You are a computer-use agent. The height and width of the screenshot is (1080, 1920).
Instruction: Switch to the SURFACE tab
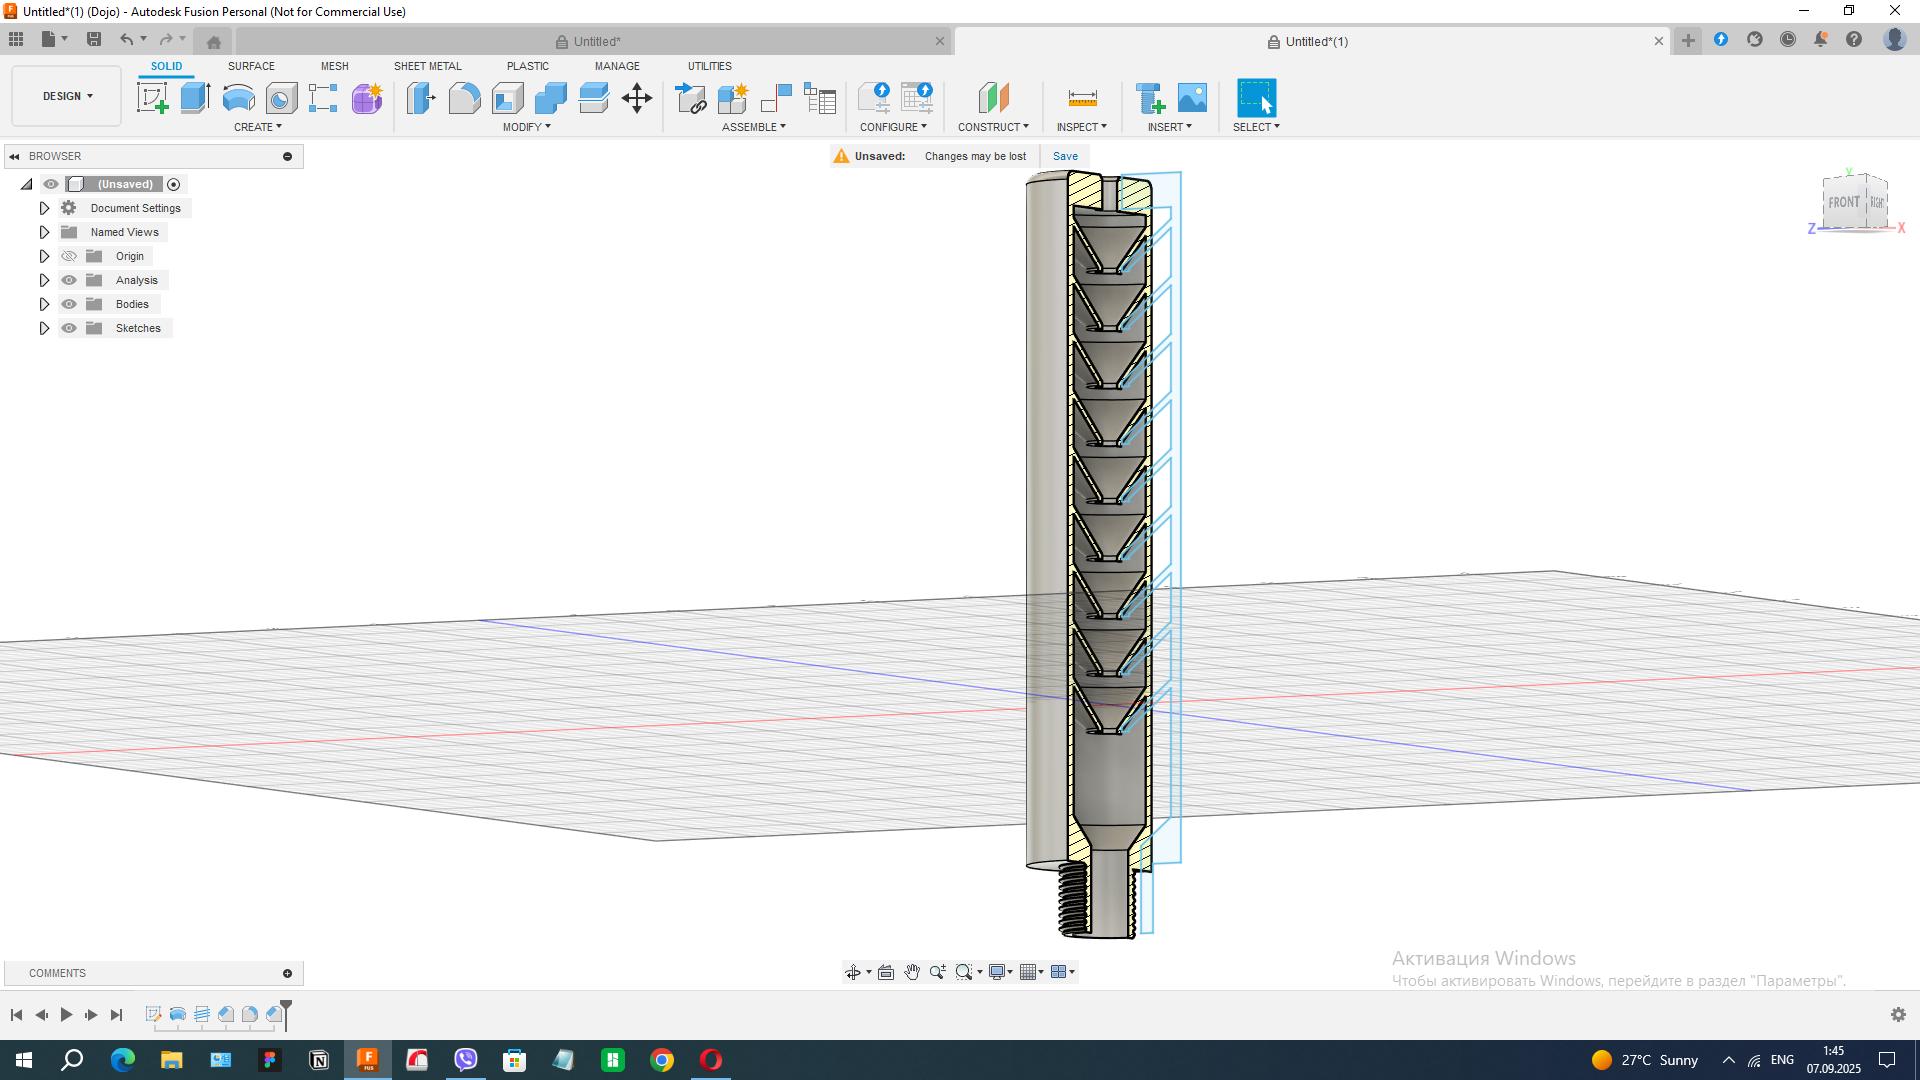click(251, 66)
